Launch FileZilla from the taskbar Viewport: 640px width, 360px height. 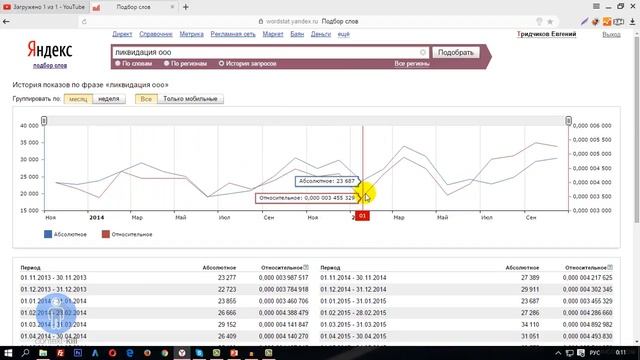[60, 353]
